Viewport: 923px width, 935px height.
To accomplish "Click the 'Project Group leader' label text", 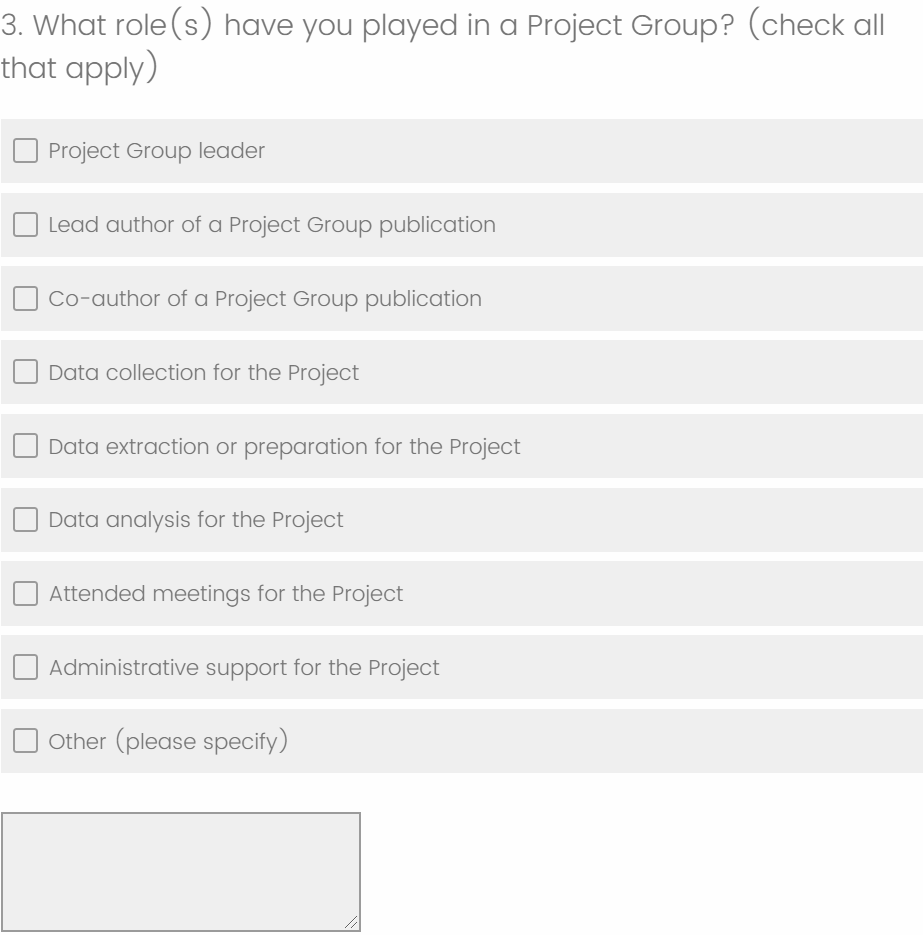I will (157, 151).
